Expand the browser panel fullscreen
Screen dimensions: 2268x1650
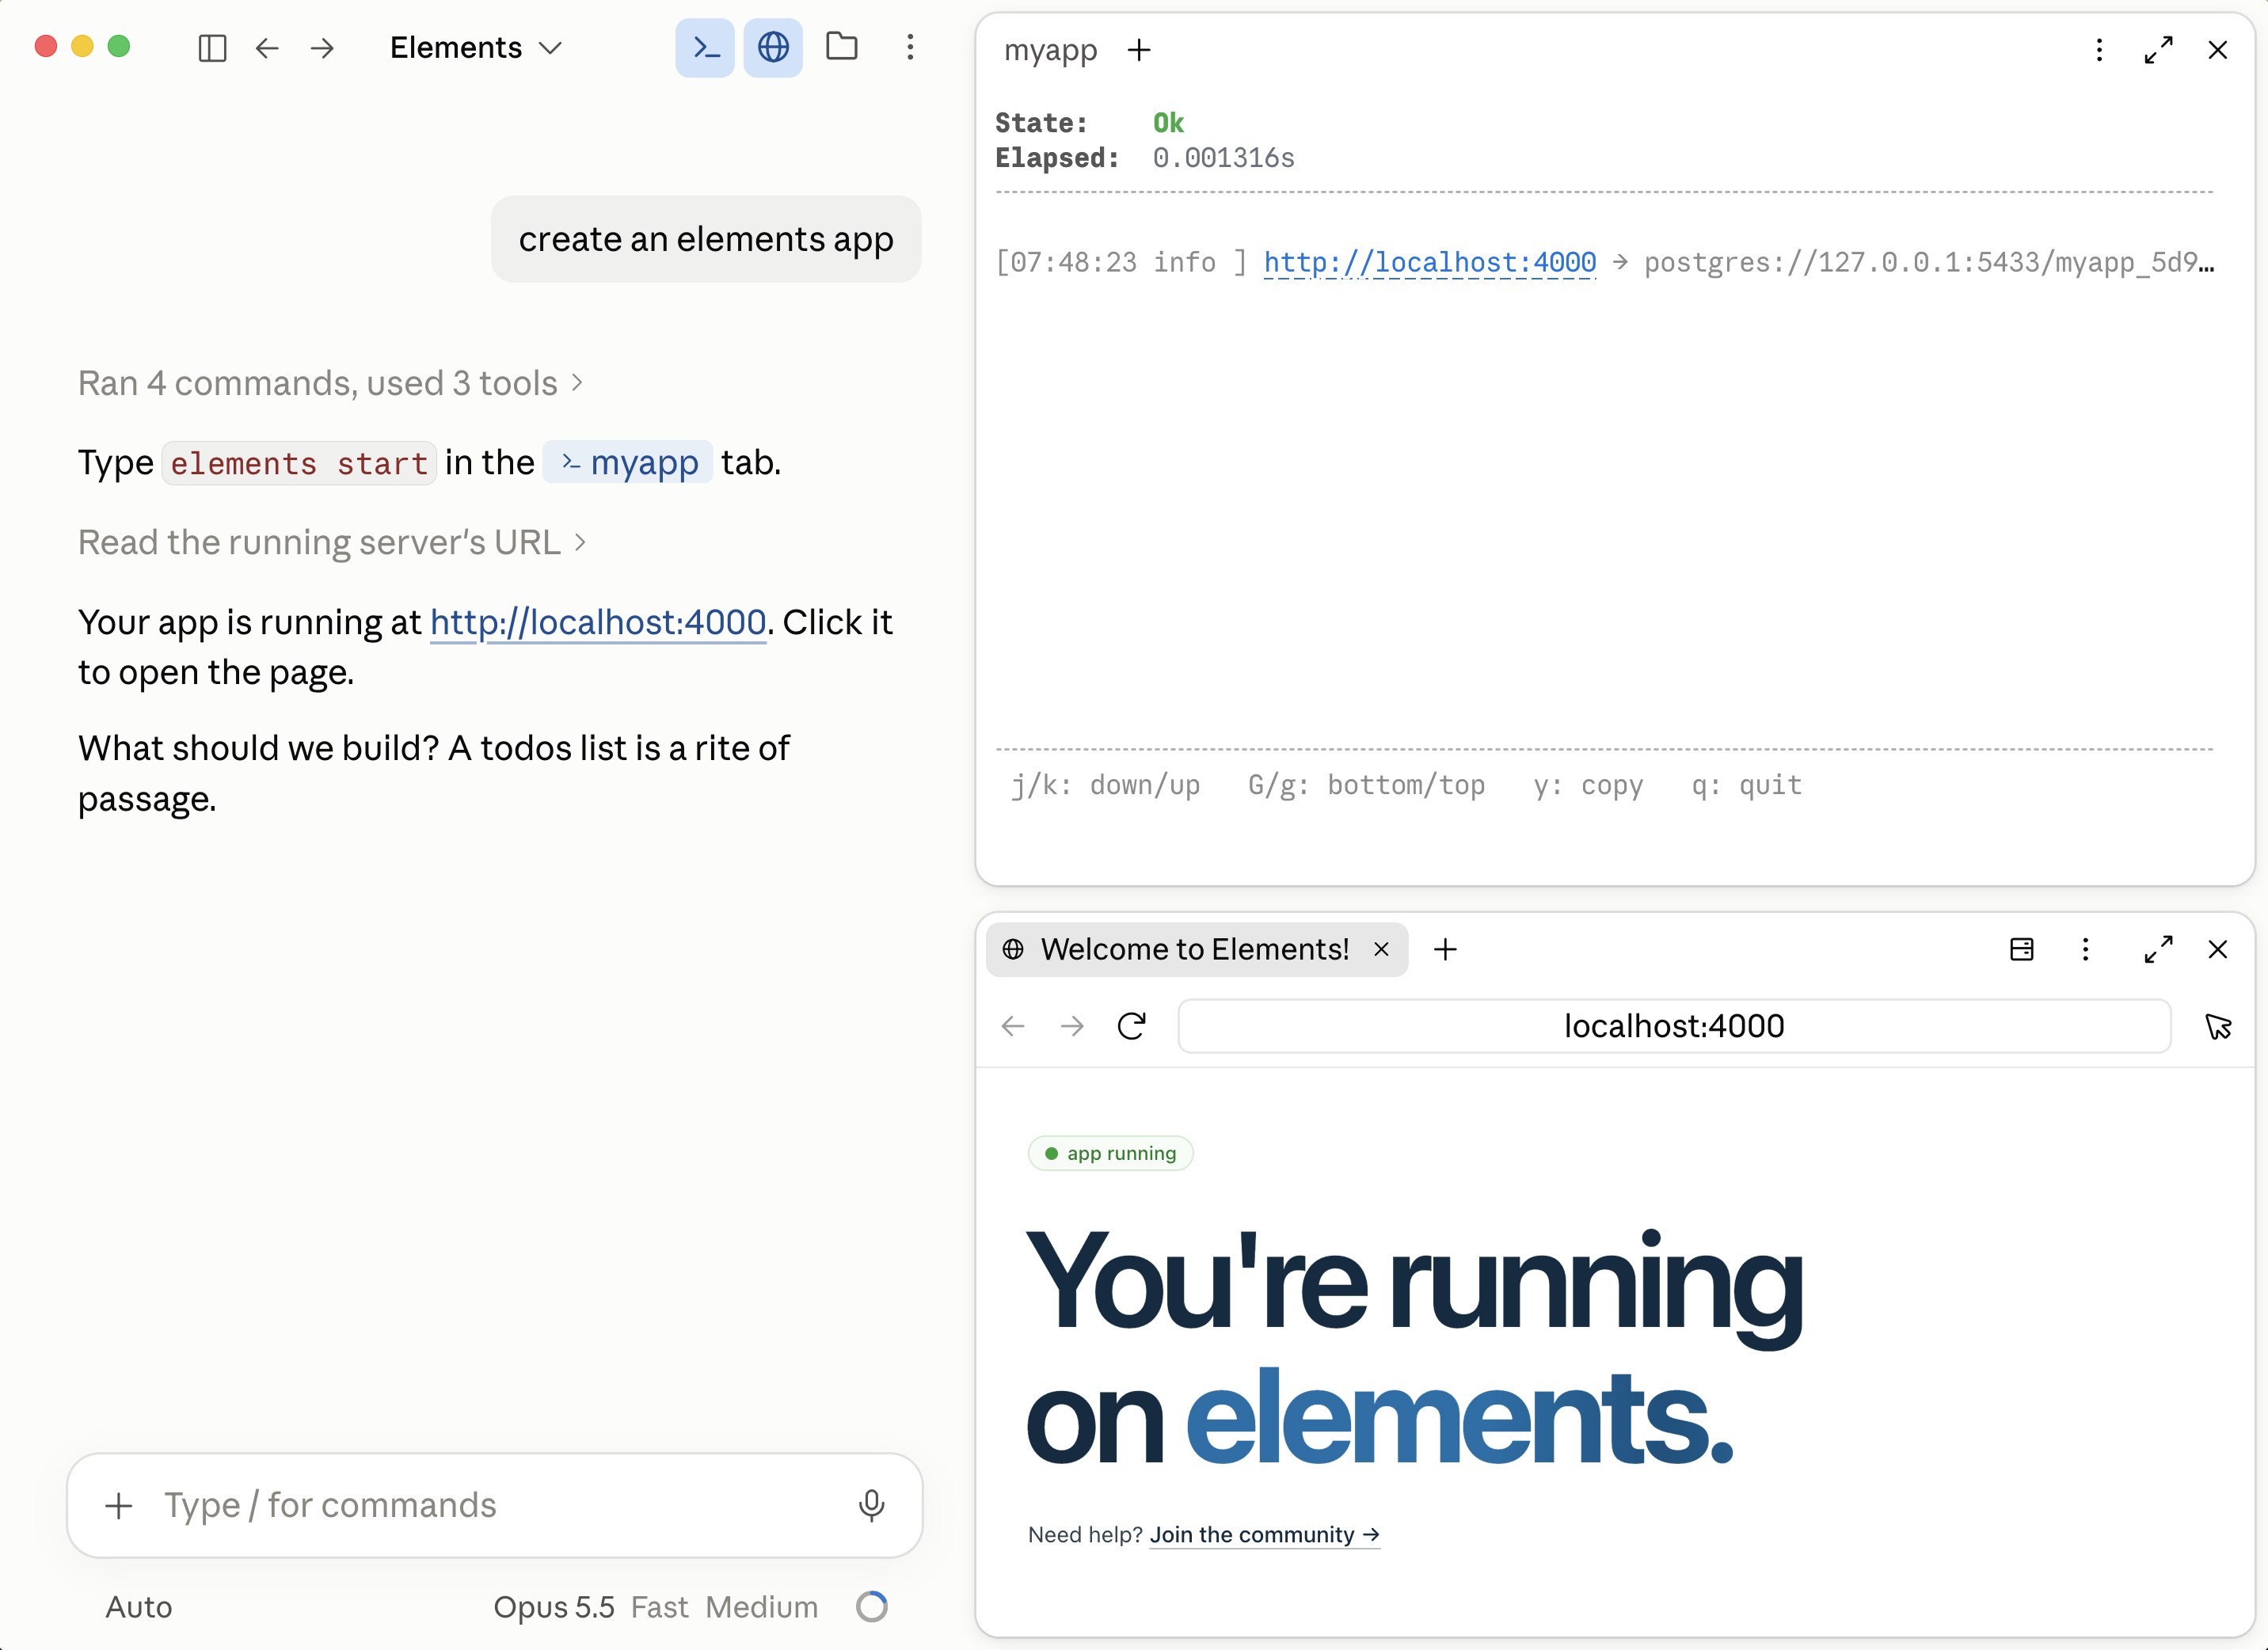point(2158,949)
